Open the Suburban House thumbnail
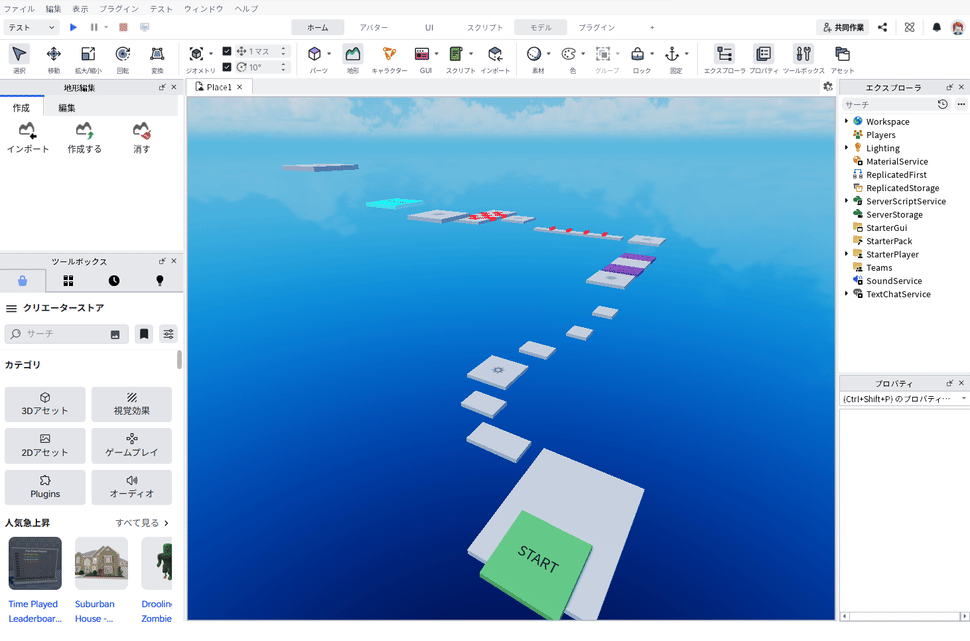This screenshot has width=970, height=641. [101, 563]
